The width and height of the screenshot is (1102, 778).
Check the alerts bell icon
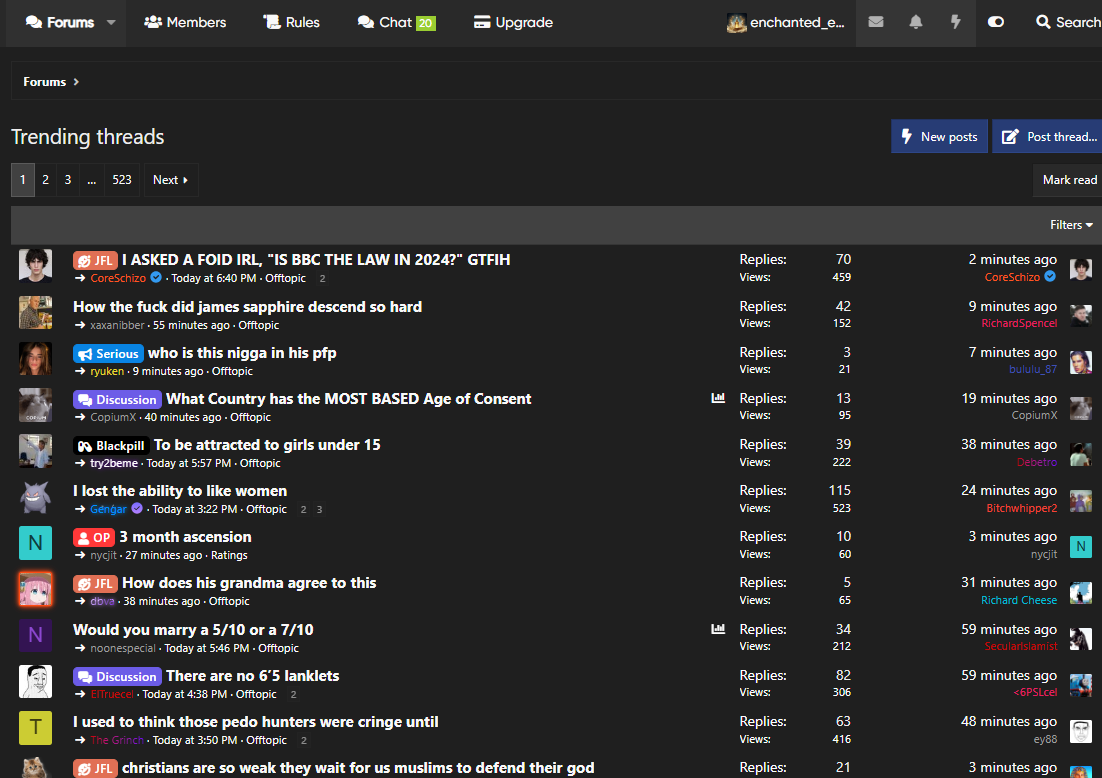tap(916, 22)
